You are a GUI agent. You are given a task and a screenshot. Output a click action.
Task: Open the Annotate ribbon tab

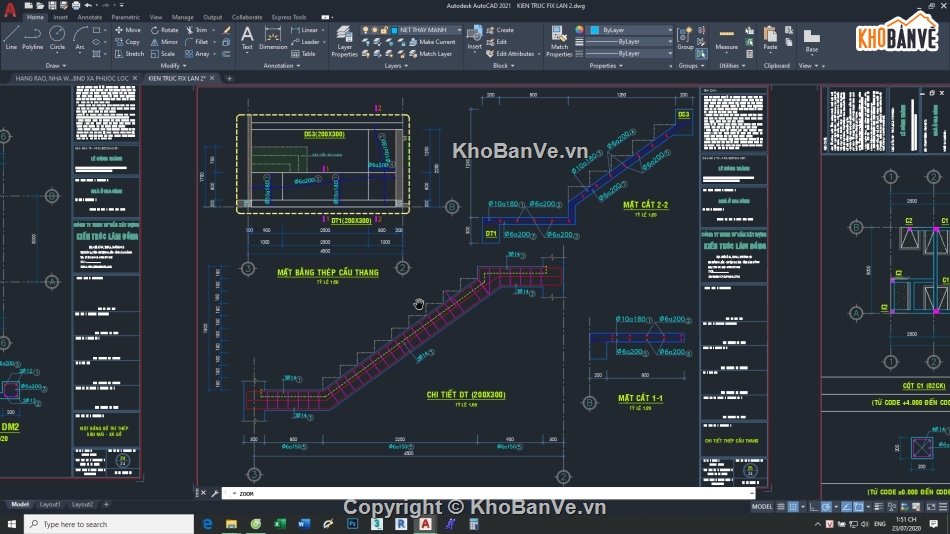[90, 17]
